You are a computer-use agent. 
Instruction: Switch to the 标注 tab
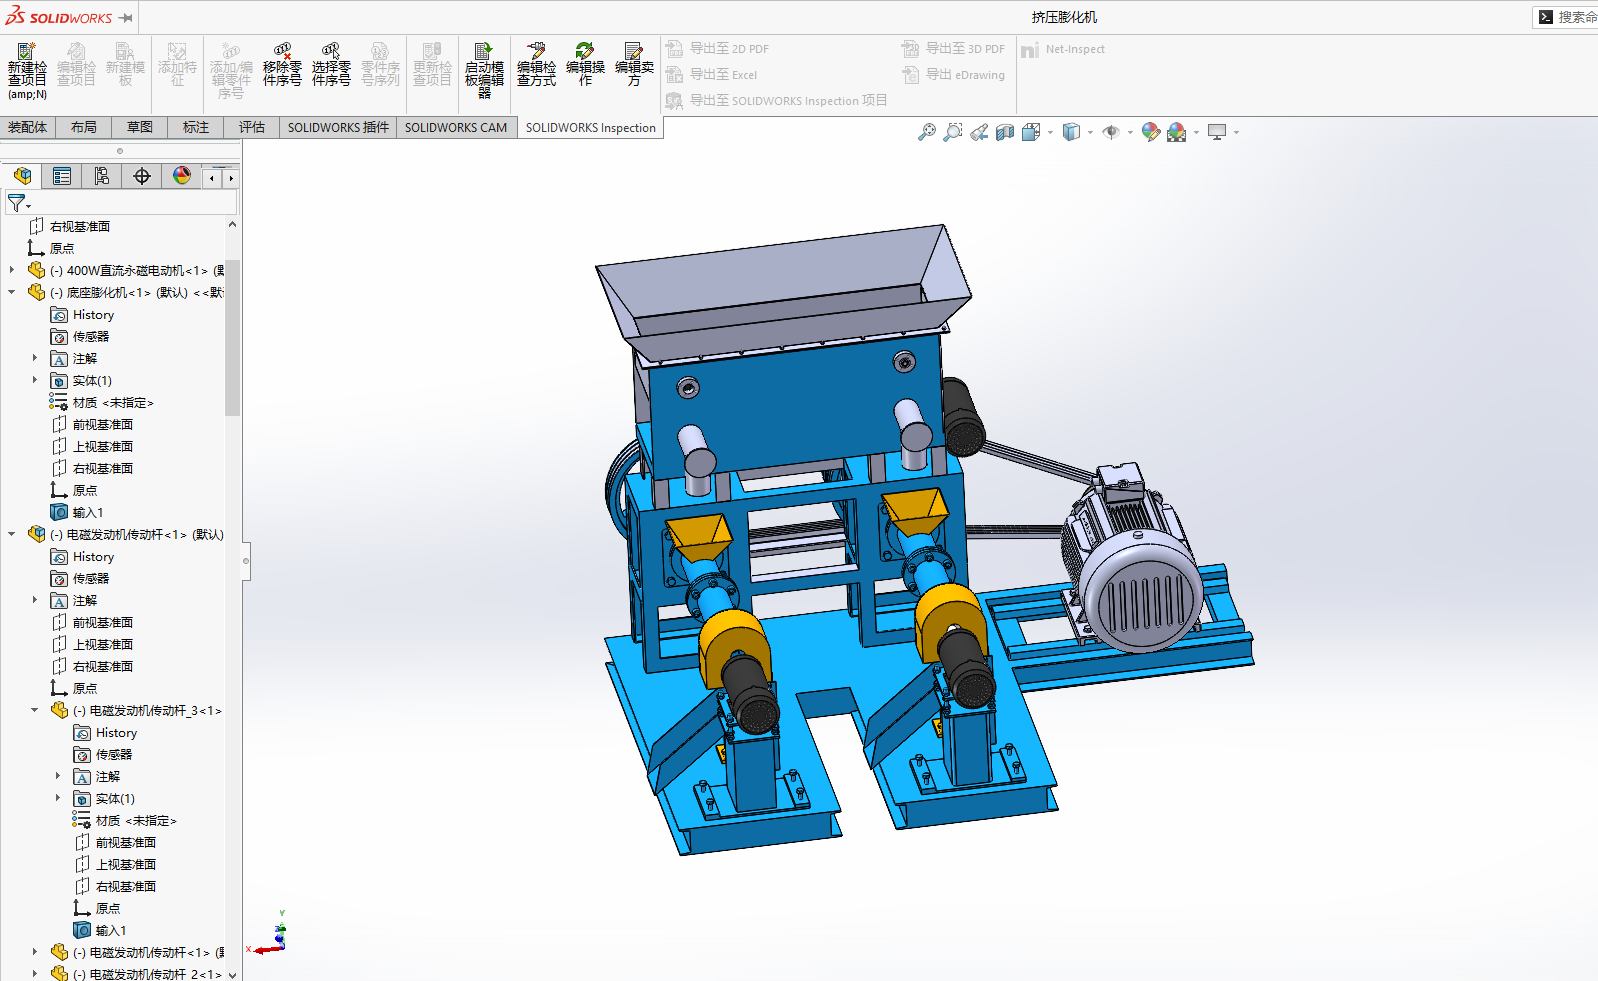pyautogui.click(x=196, y=127)
